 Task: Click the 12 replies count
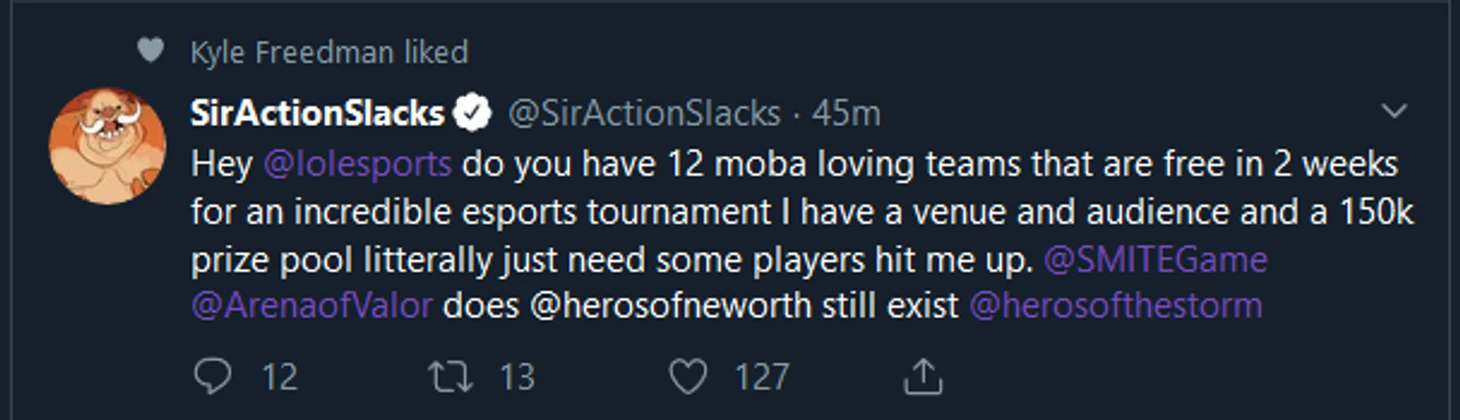[x=280, y=378]
